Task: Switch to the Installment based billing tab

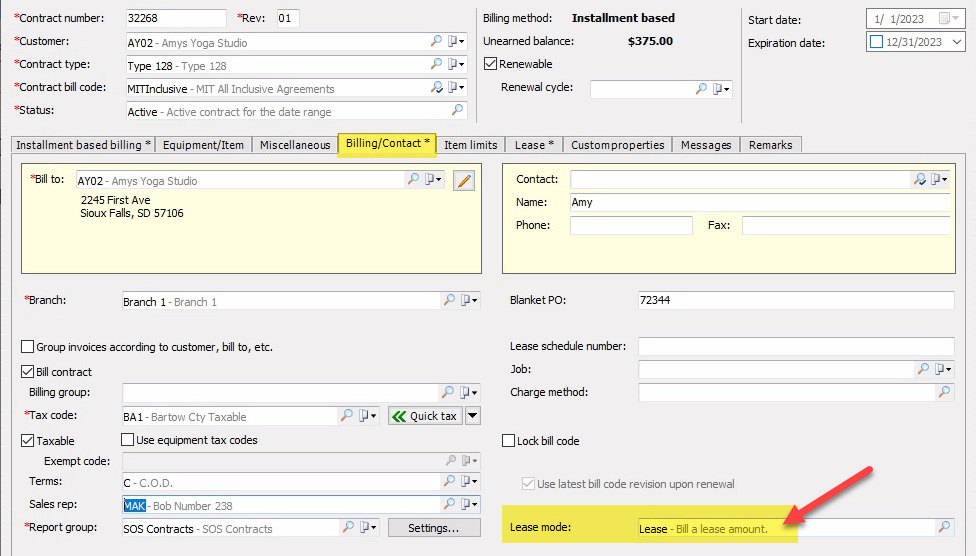Action: click(83, 145)
